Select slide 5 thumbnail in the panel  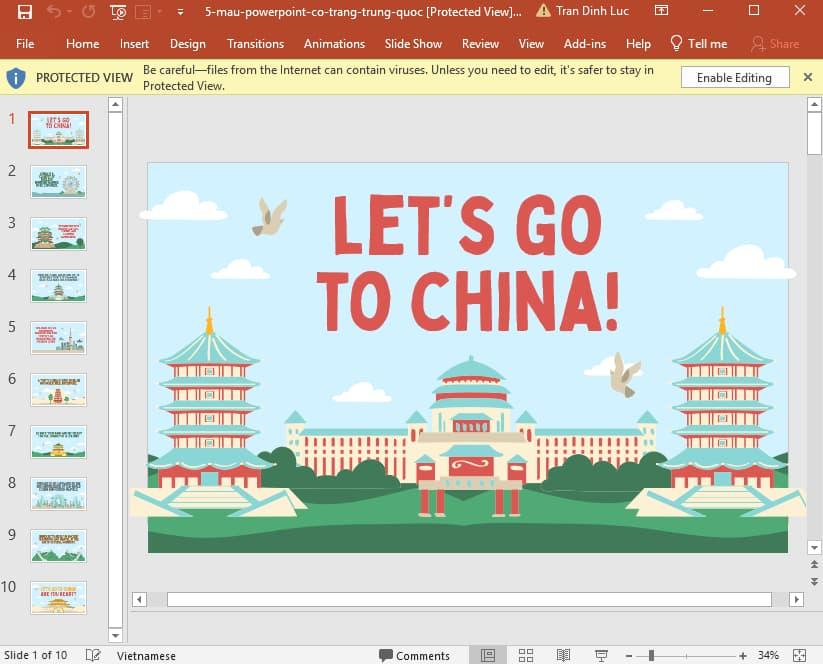tap(57, 337)
